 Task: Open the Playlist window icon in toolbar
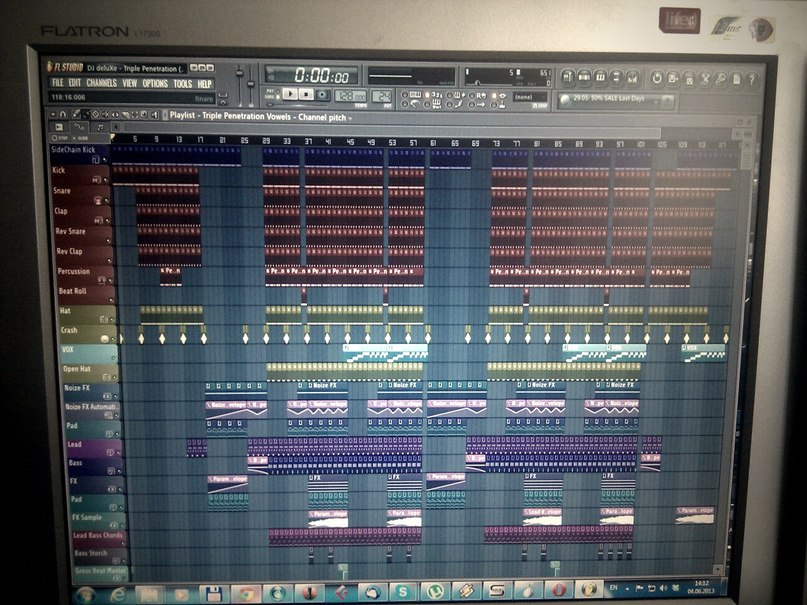(x=568, y=78)
